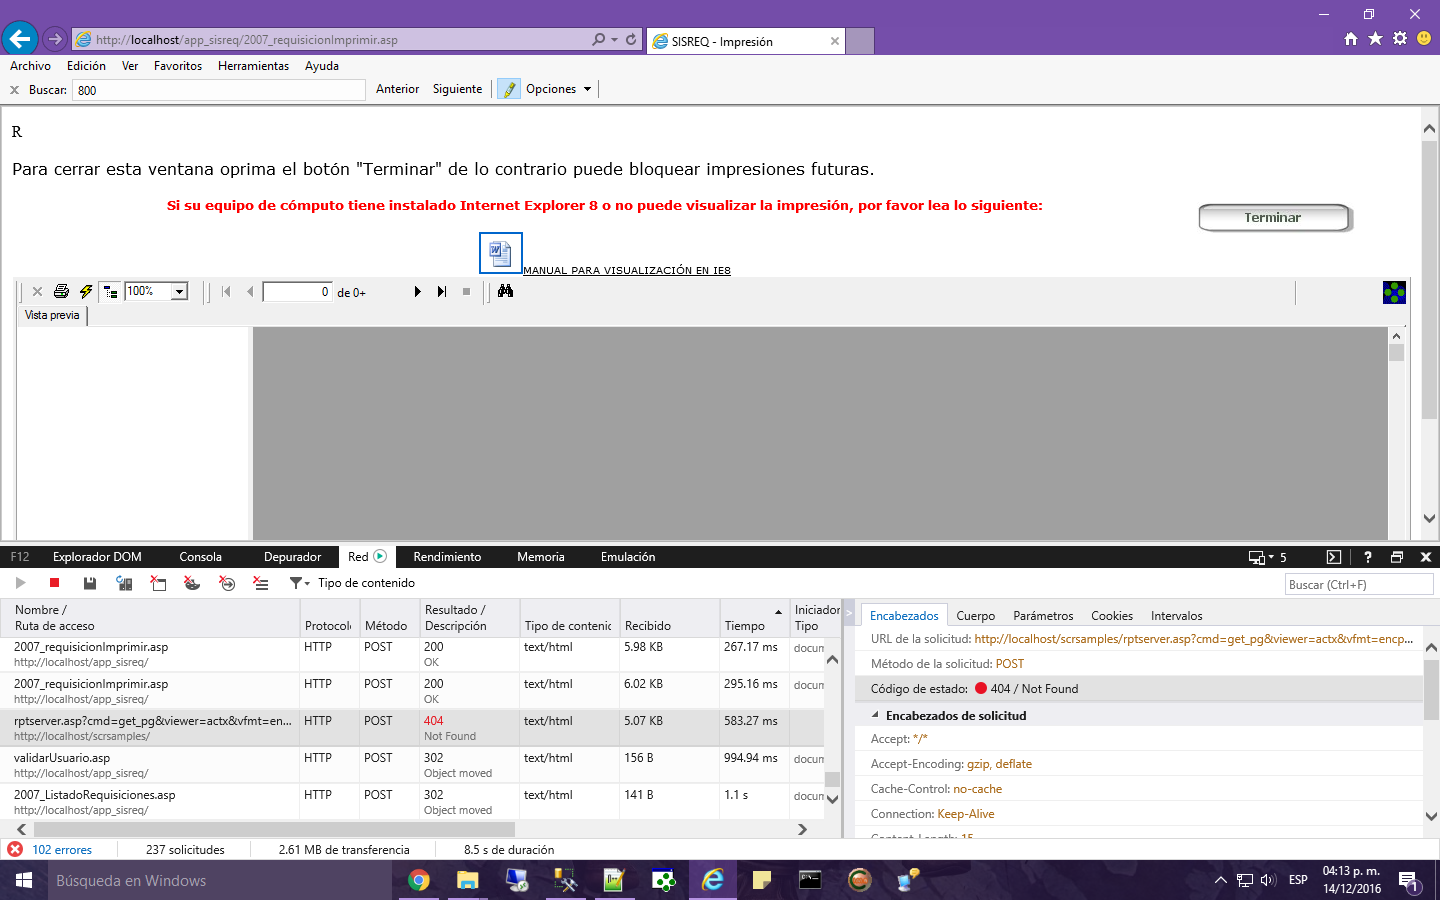The width and height of the screenshot is (1440, 900).
Task: Open the 100% zoom dropdown in report viewer
Action: coord(180,291)
